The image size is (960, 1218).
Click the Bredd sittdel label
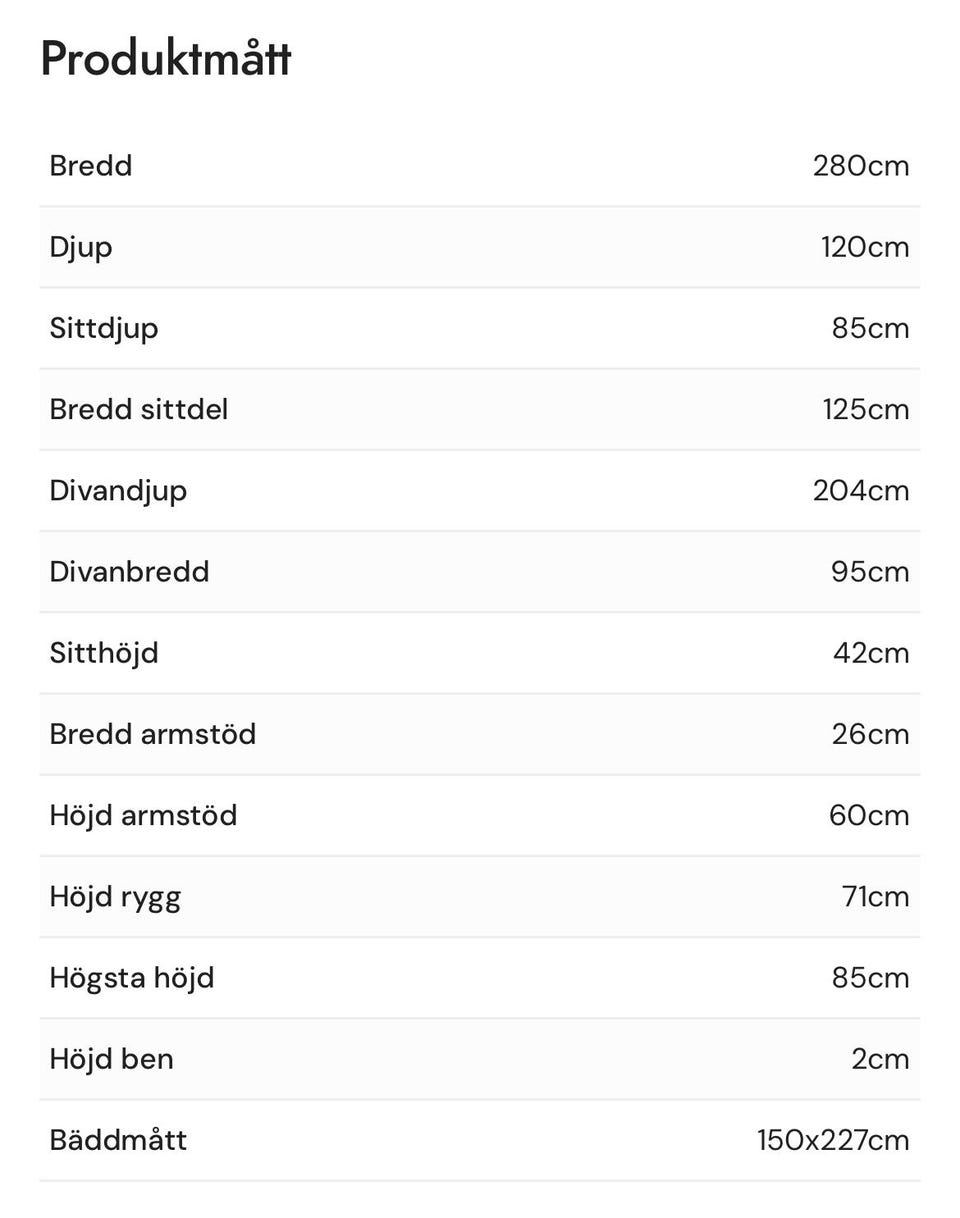point(139,409)
